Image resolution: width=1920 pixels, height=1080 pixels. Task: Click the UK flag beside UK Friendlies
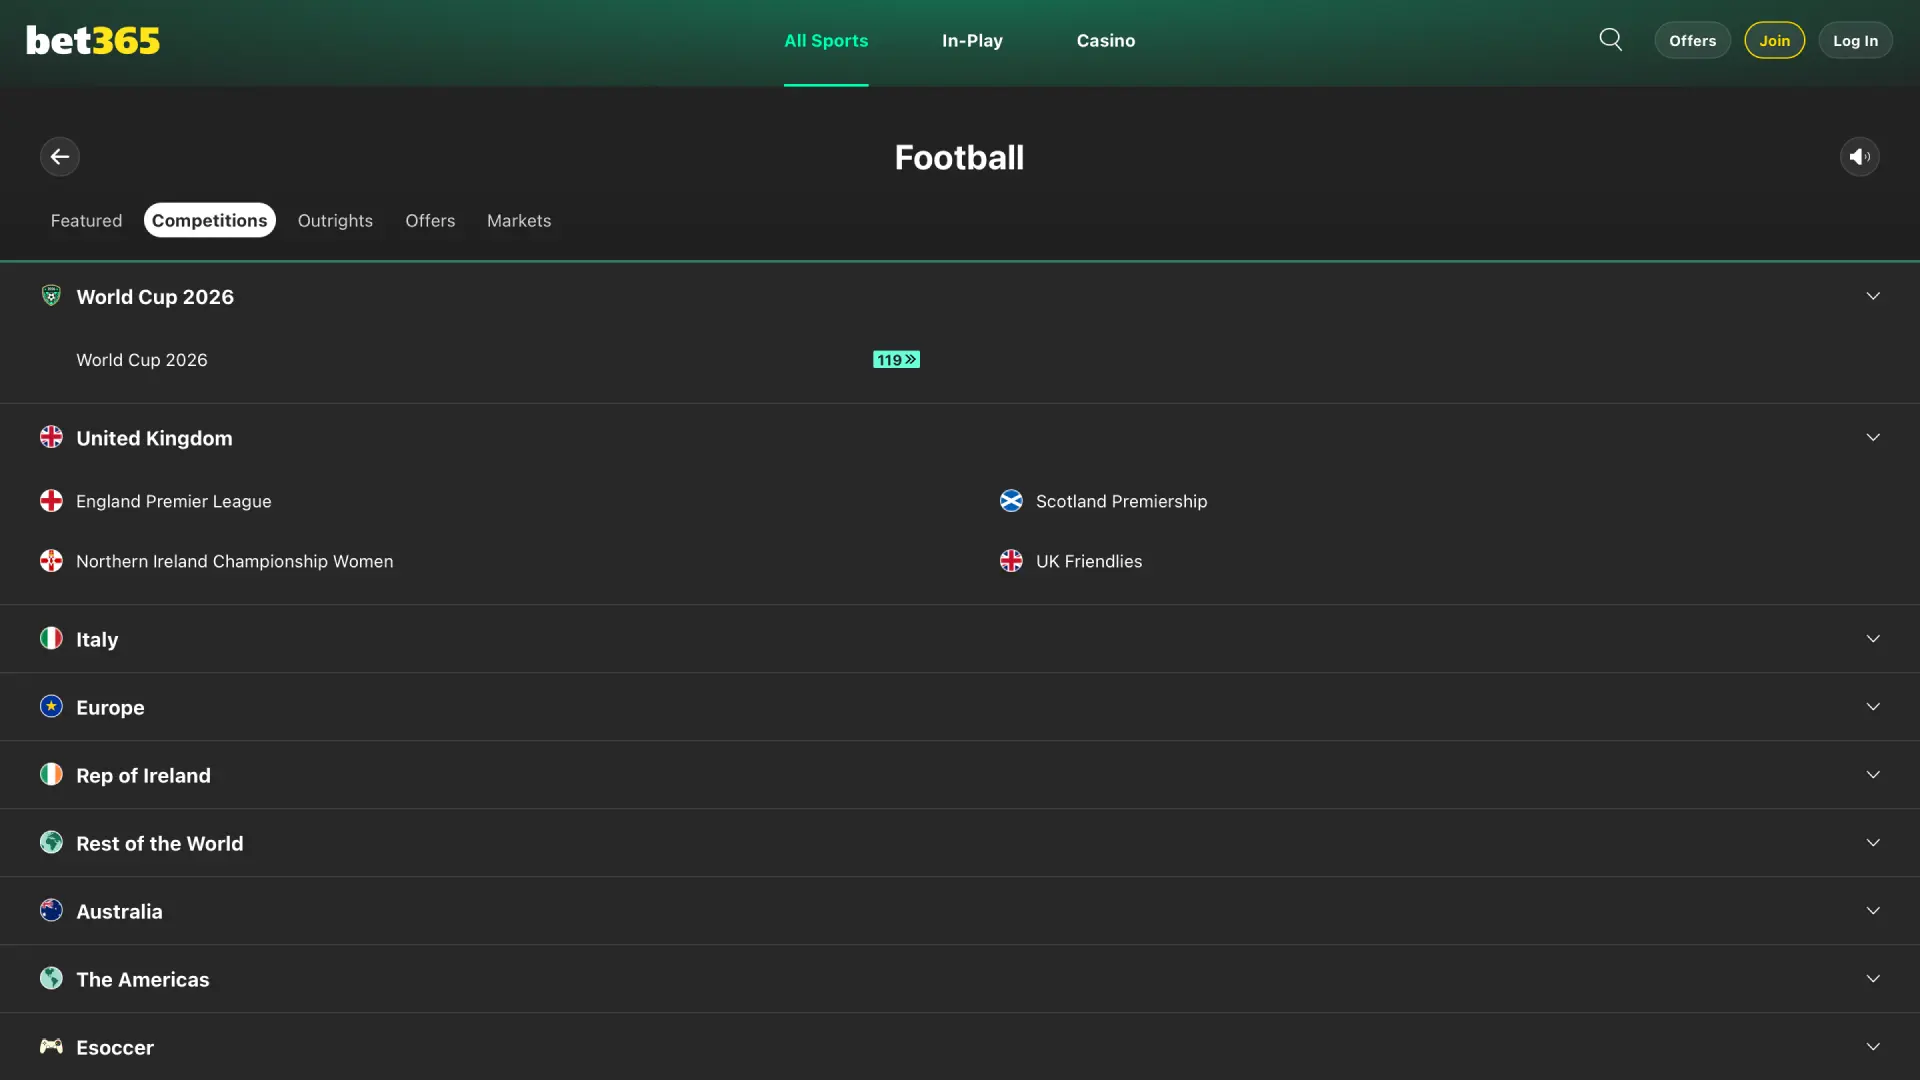[x=1011, y=561]
